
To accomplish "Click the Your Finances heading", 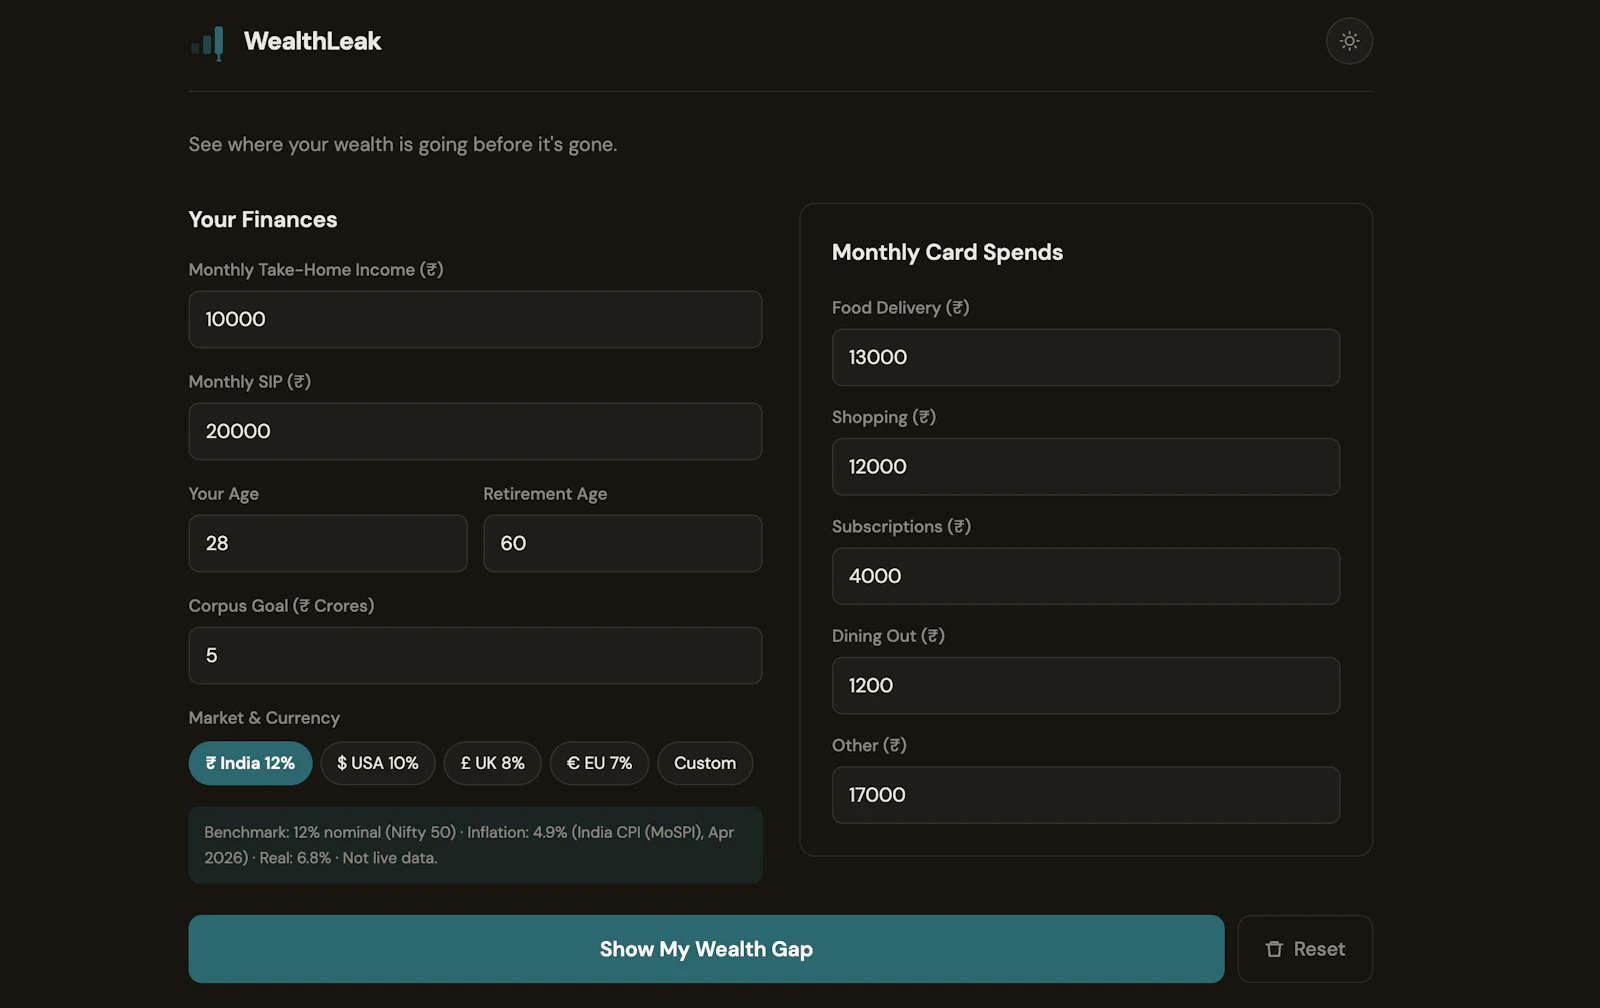I will pos(263,219).
